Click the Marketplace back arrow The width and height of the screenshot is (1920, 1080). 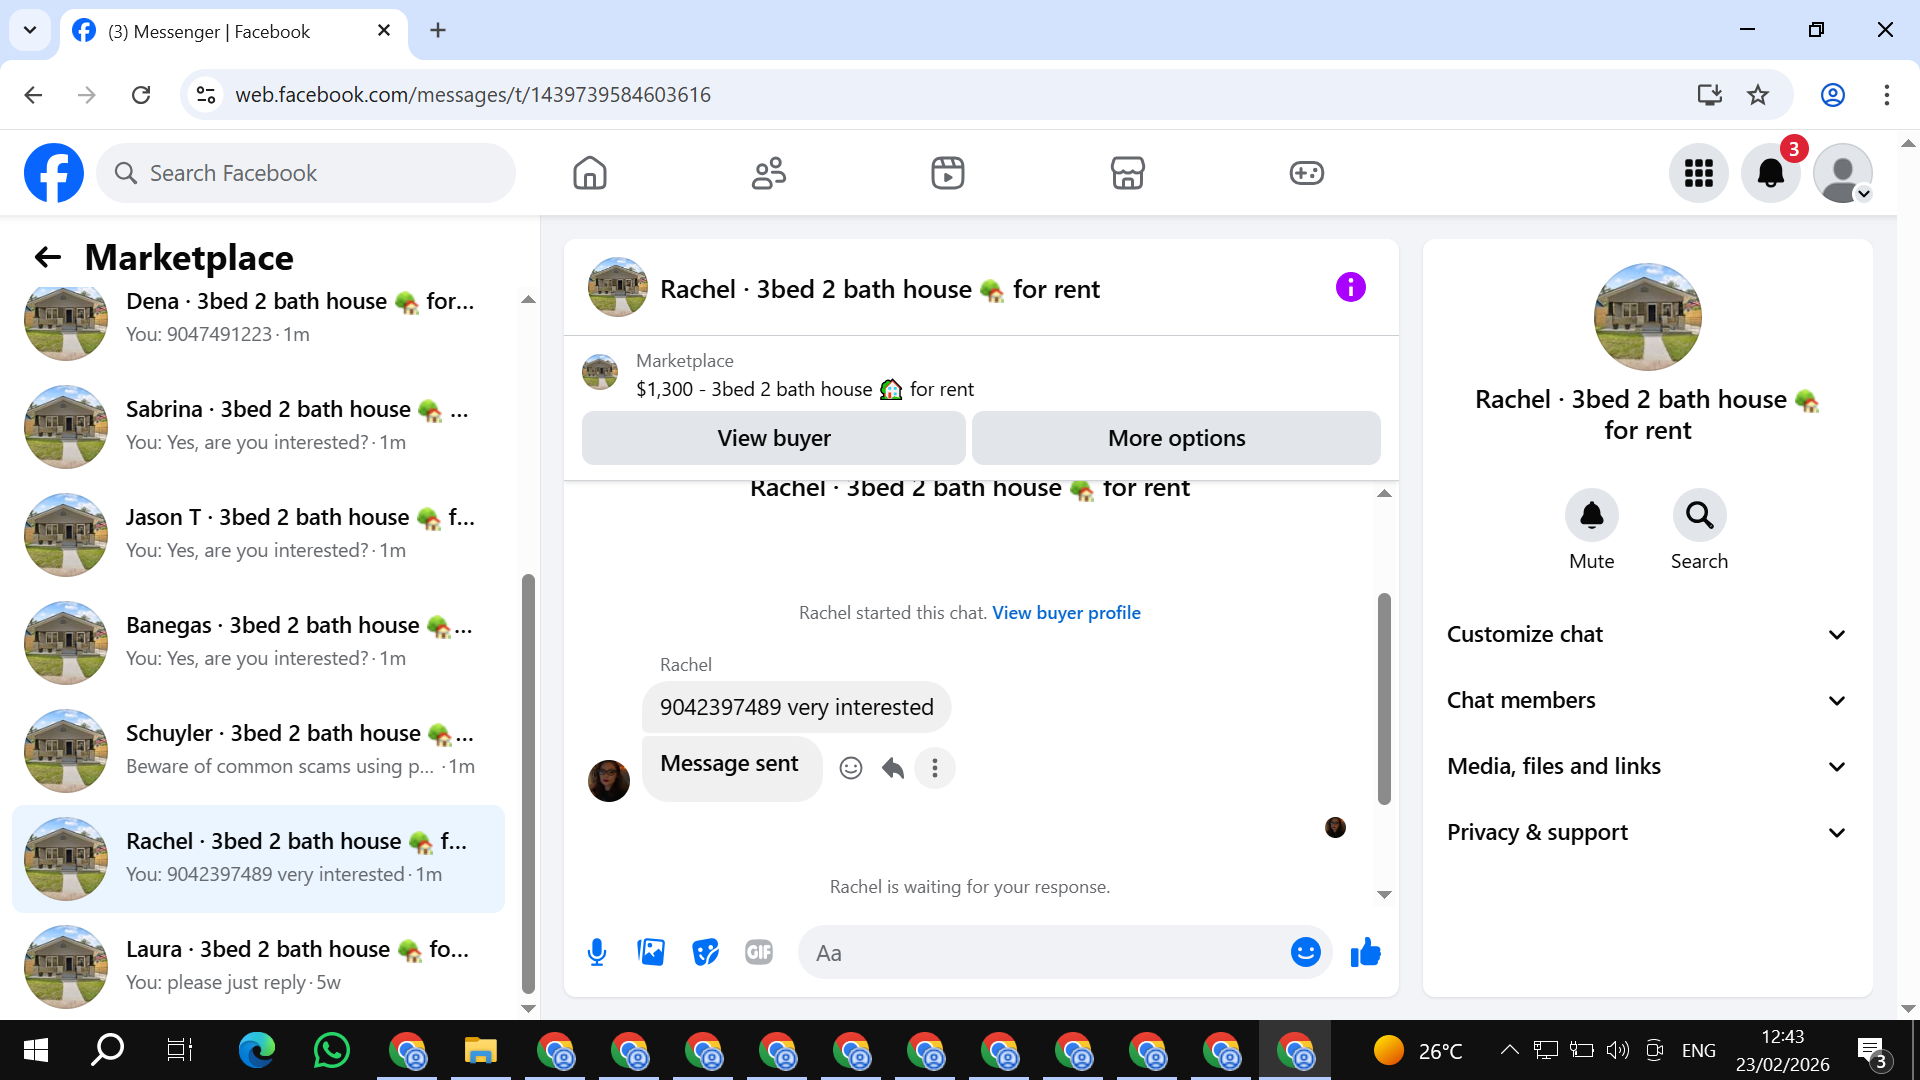pyautogui.click(x=47, y=257)
